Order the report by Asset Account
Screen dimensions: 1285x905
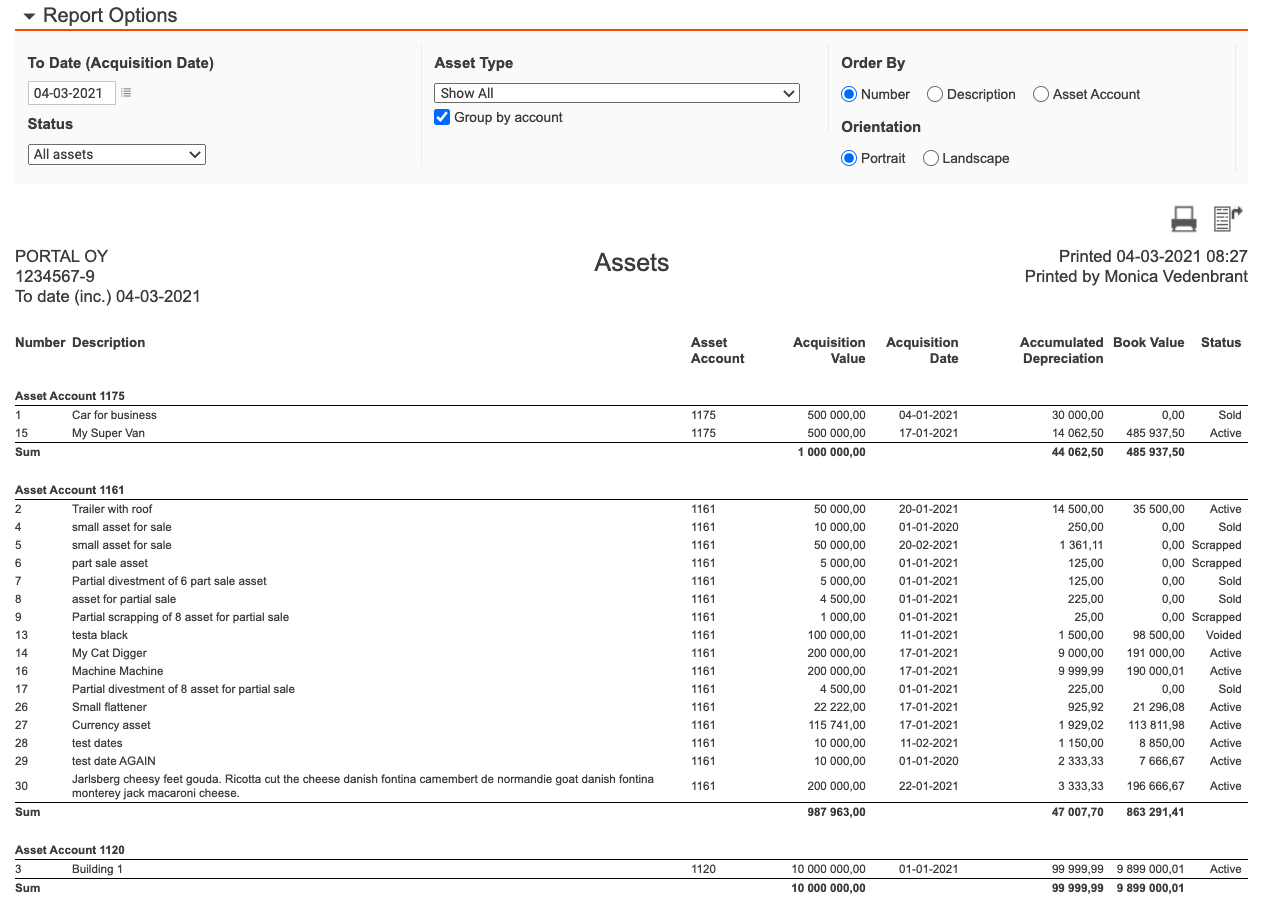pyautogui.click(x=1041, y=94)
